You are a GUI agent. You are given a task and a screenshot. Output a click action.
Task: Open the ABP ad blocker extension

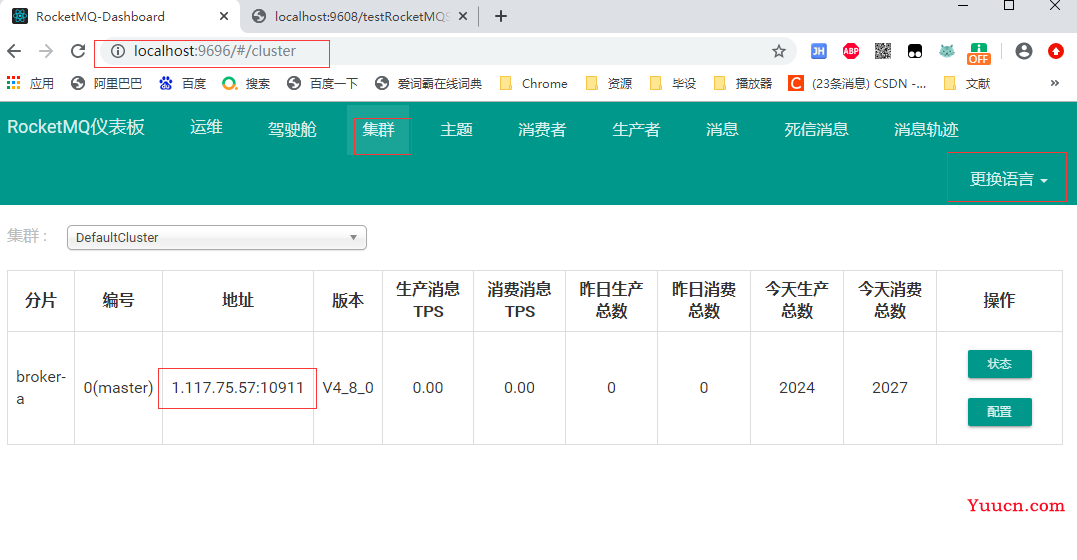tap(851, 51)
